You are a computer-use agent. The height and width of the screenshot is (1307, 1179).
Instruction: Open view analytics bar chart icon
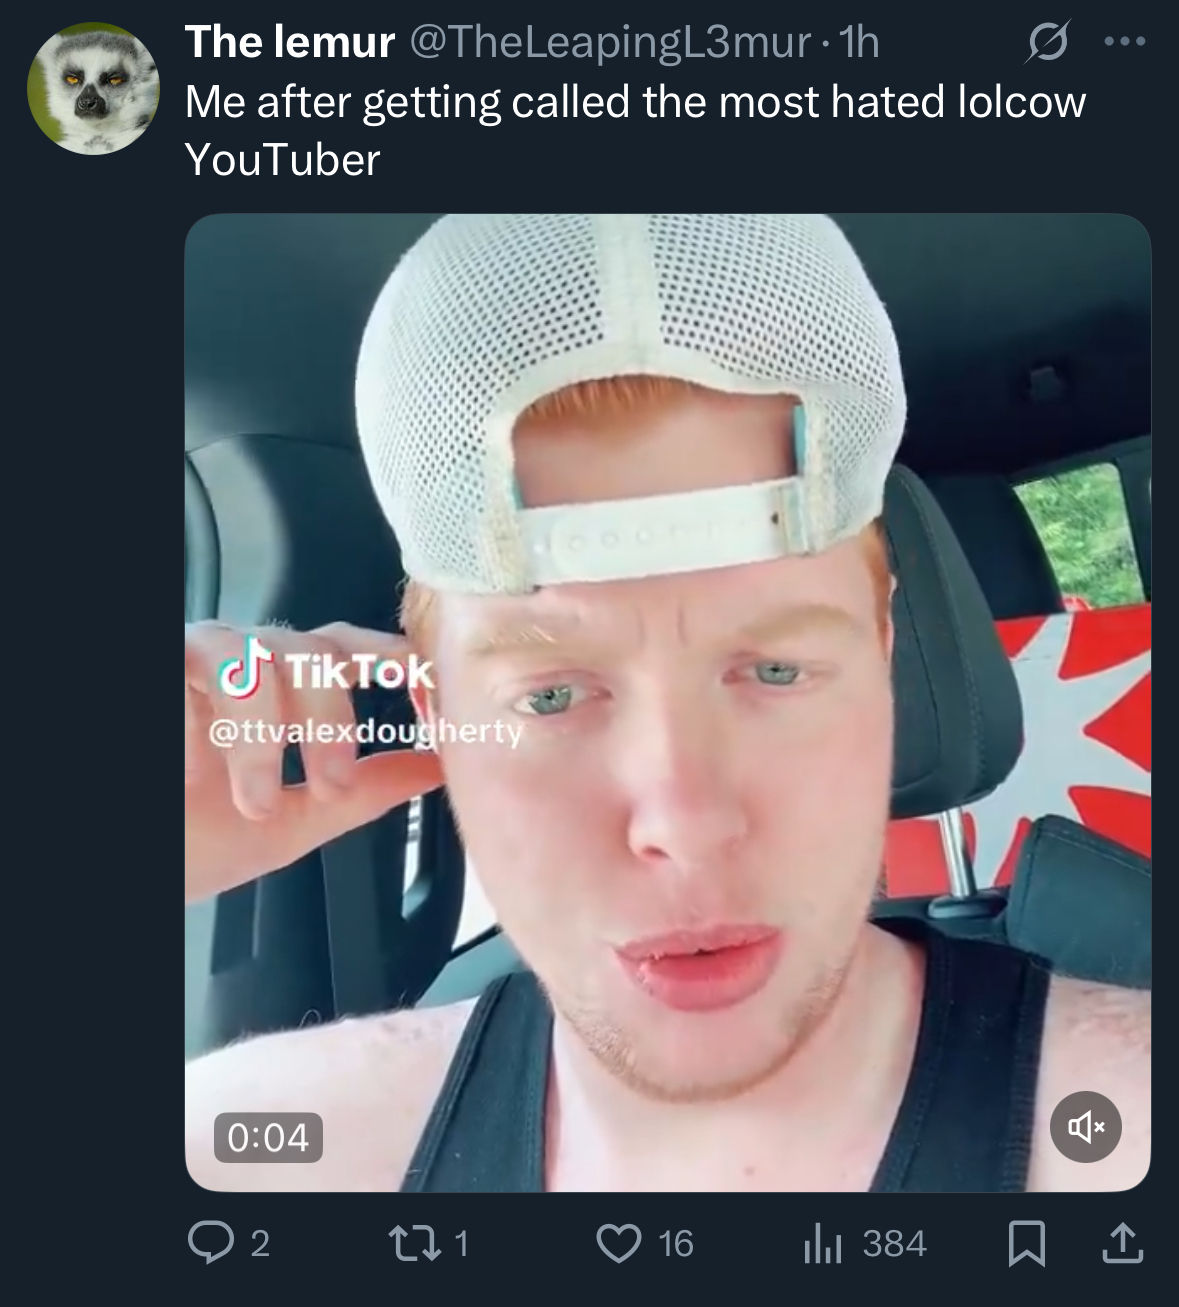click(824, 1244)
